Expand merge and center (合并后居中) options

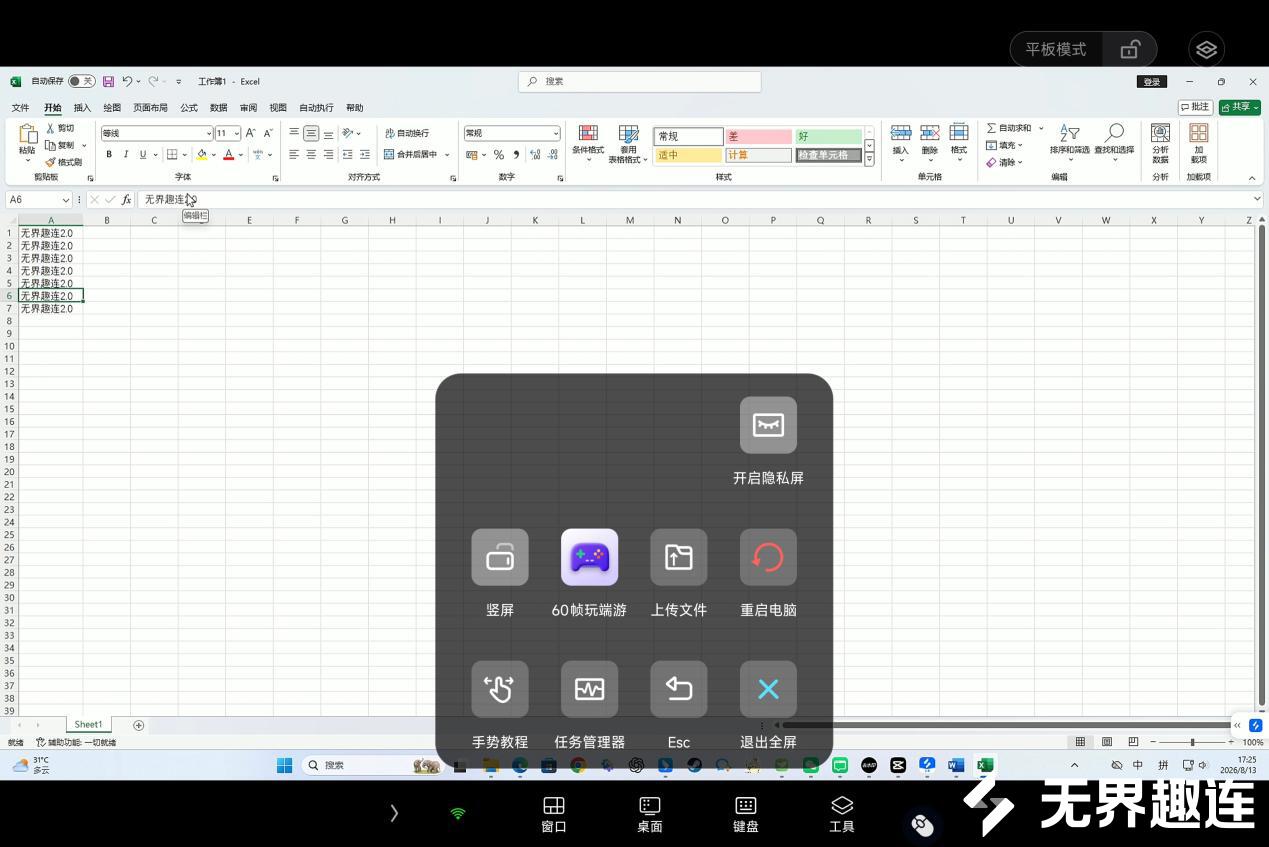[447, 155]
